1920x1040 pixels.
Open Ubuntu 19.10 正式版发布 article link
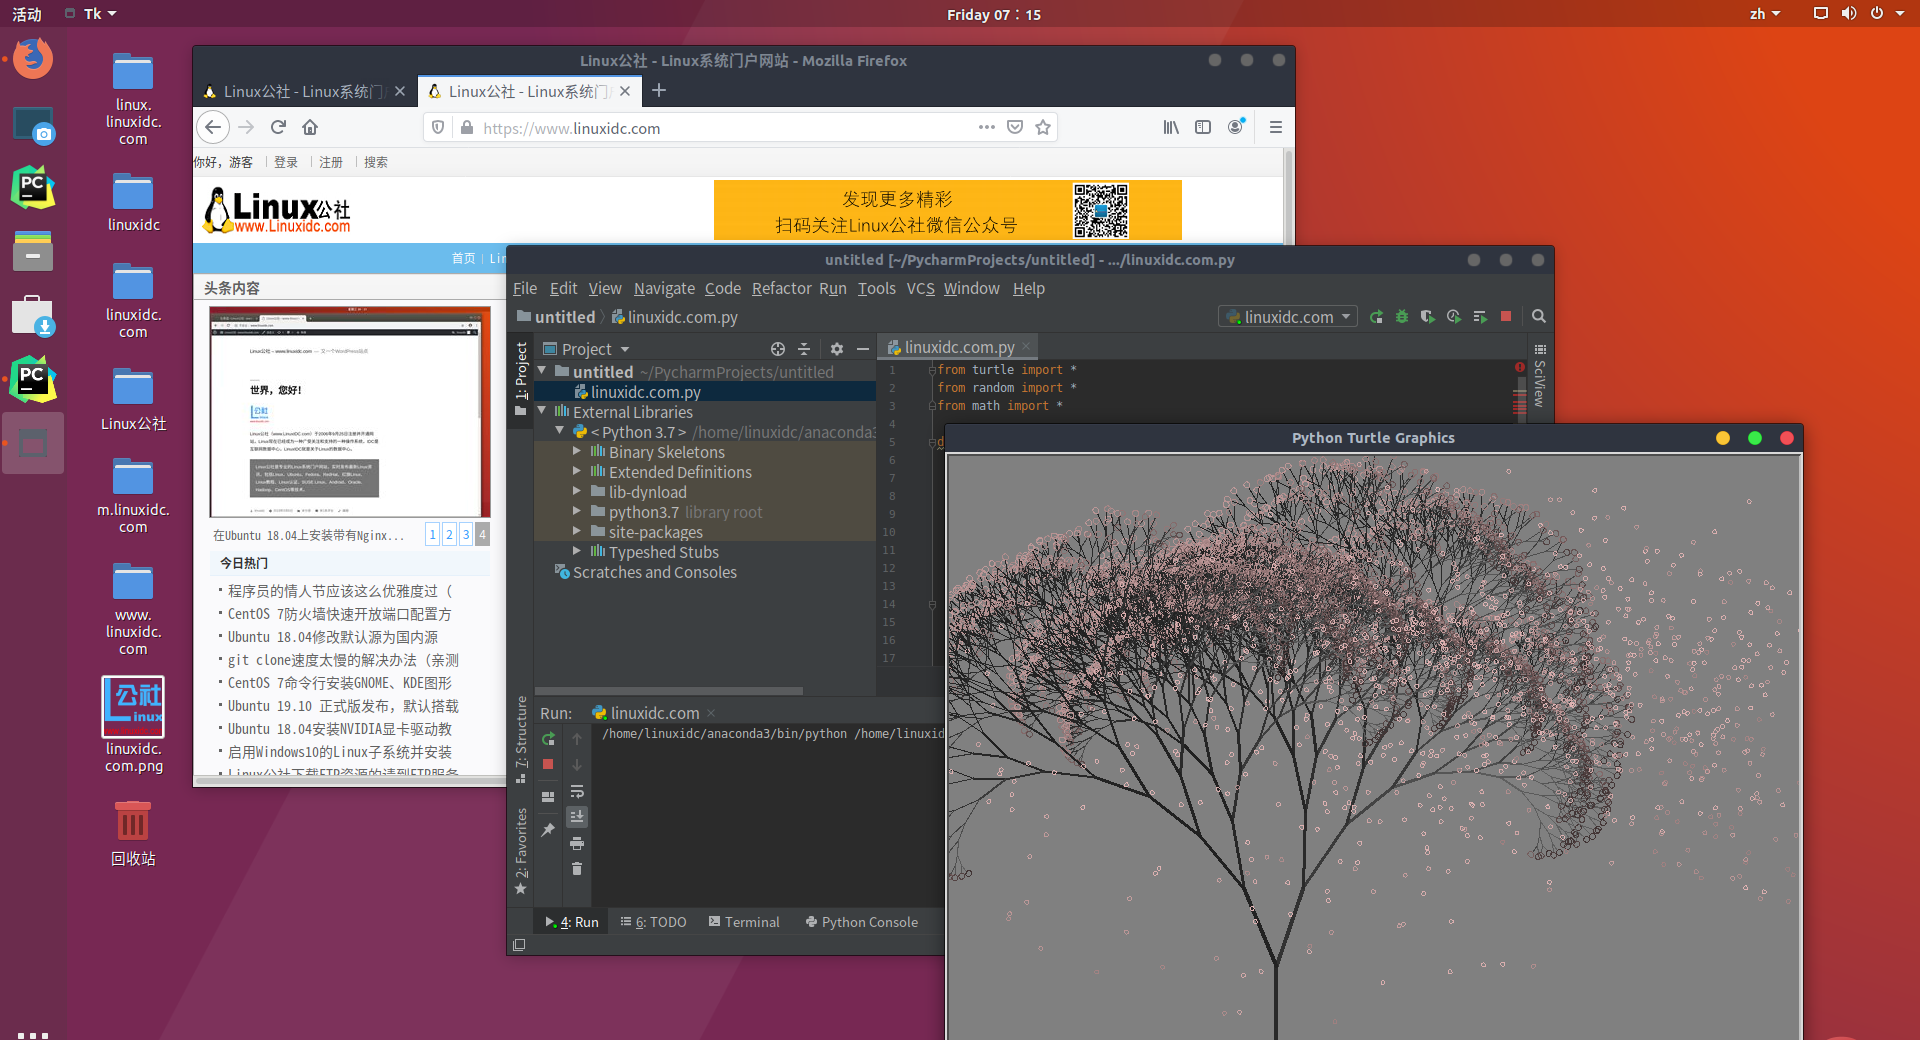pyautogui.click(x=343, y=706)
